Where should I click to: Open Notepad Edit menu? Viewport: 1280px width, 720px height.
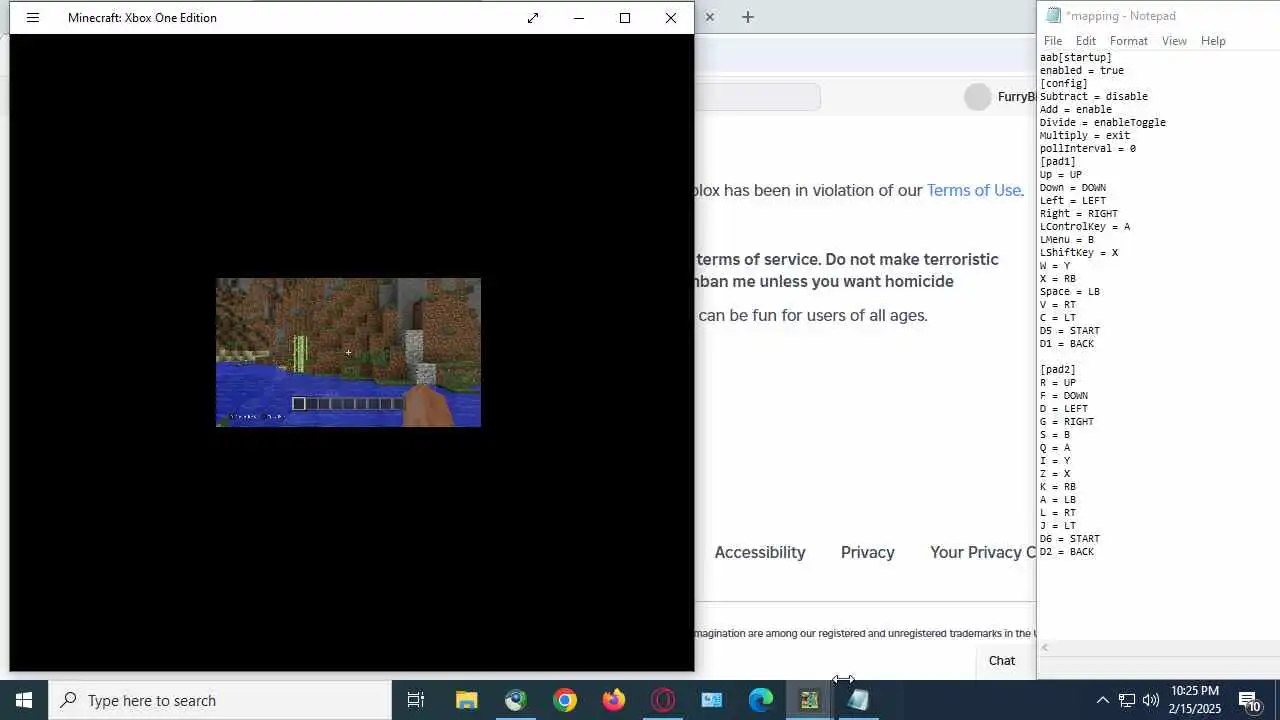[1086, 41]
